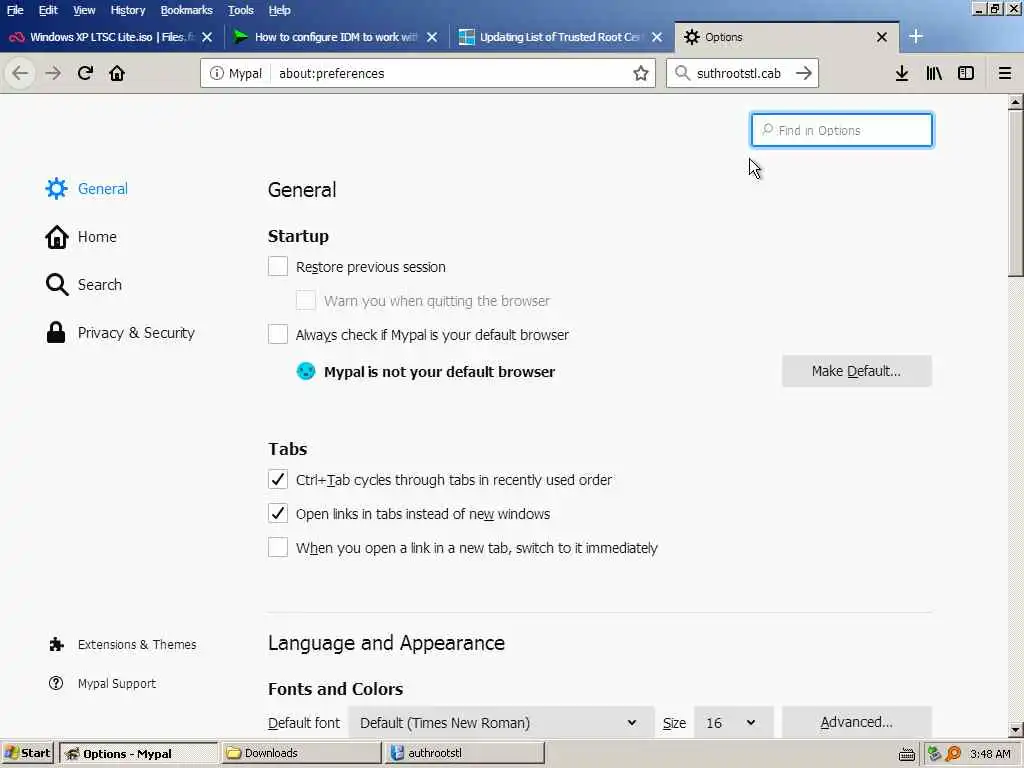Close the Options tab

pyautogui.click(x=882, y=37)
